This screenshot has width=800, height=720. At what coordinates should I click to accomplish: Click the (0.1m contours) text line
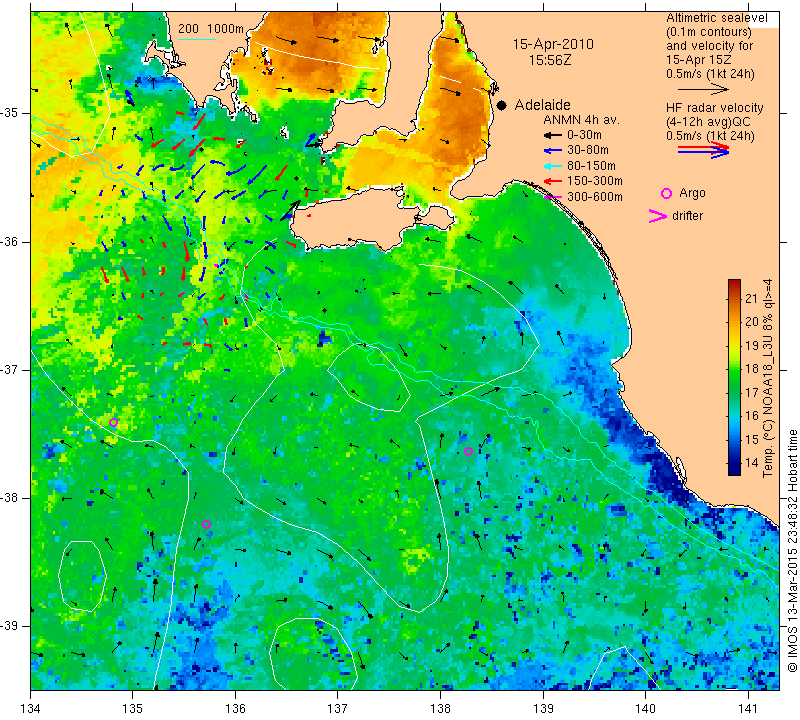click(x=709, y=32)
